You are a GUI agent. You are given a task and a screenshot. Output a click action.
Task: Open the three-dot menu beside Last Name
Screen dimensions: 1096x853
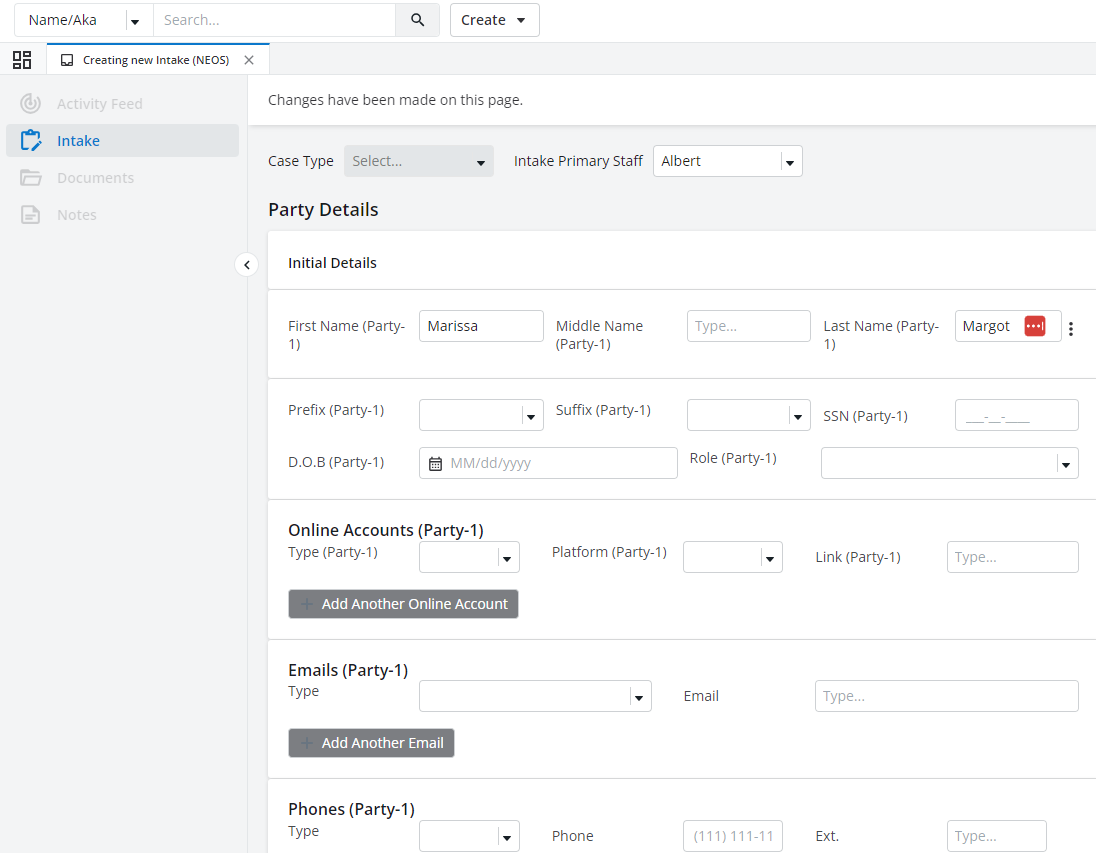(1071, 329)
